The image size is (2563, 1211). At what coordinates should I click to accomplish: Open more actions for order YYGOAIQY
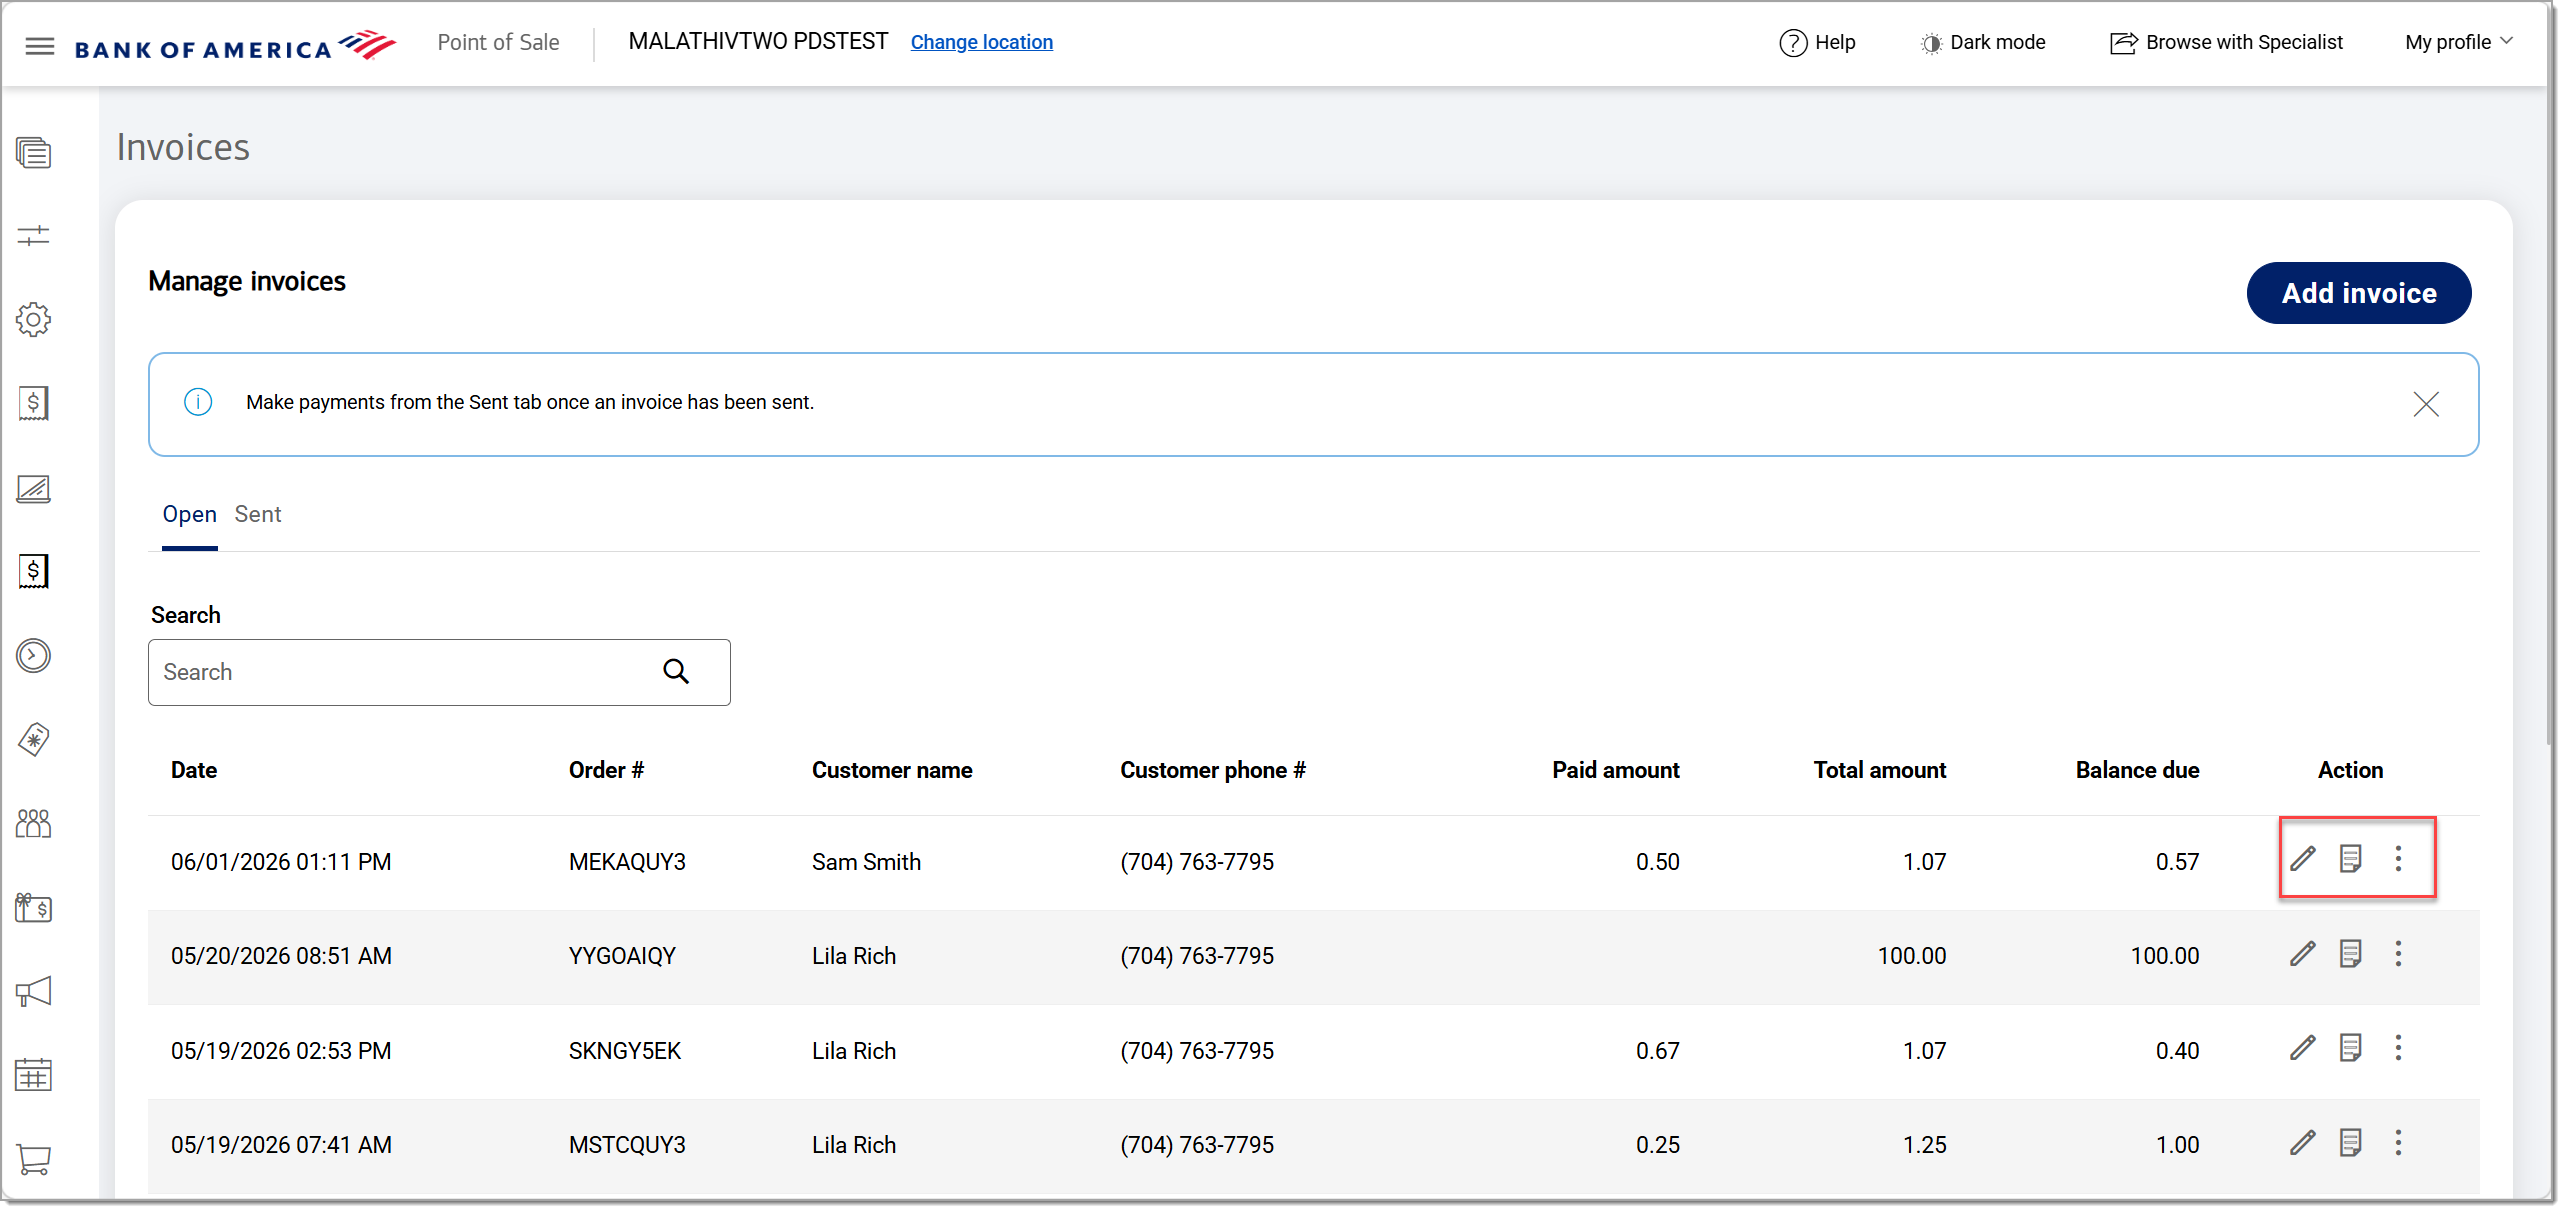point(2398,954)
